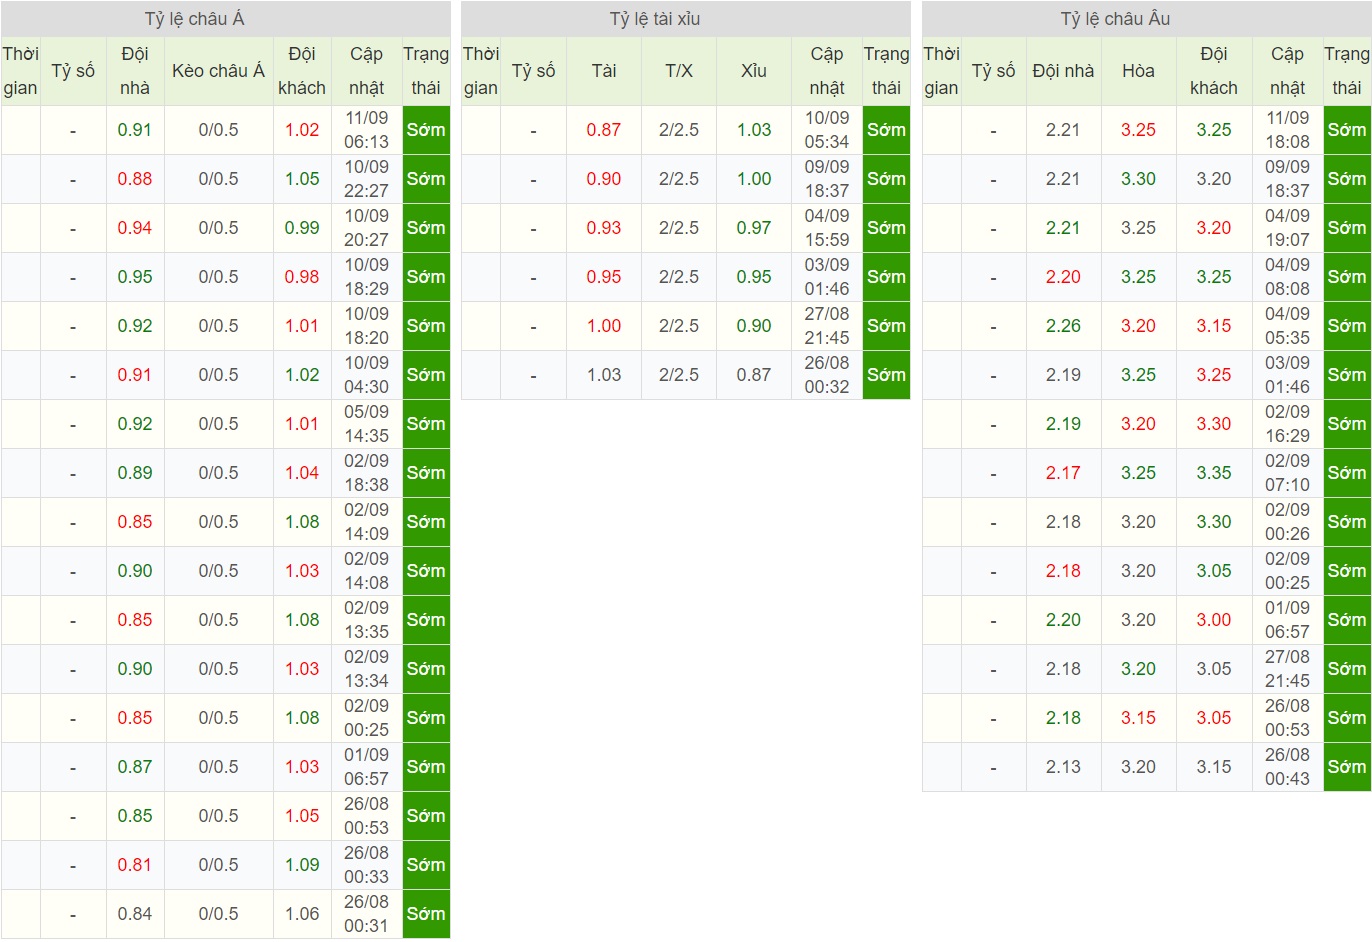Click draw odds 3.30 in châu Âu 09/09 18:37 row
The width and height of the screenshot is (1372, 942).
pyautogui.click(x=1138, y=179)
